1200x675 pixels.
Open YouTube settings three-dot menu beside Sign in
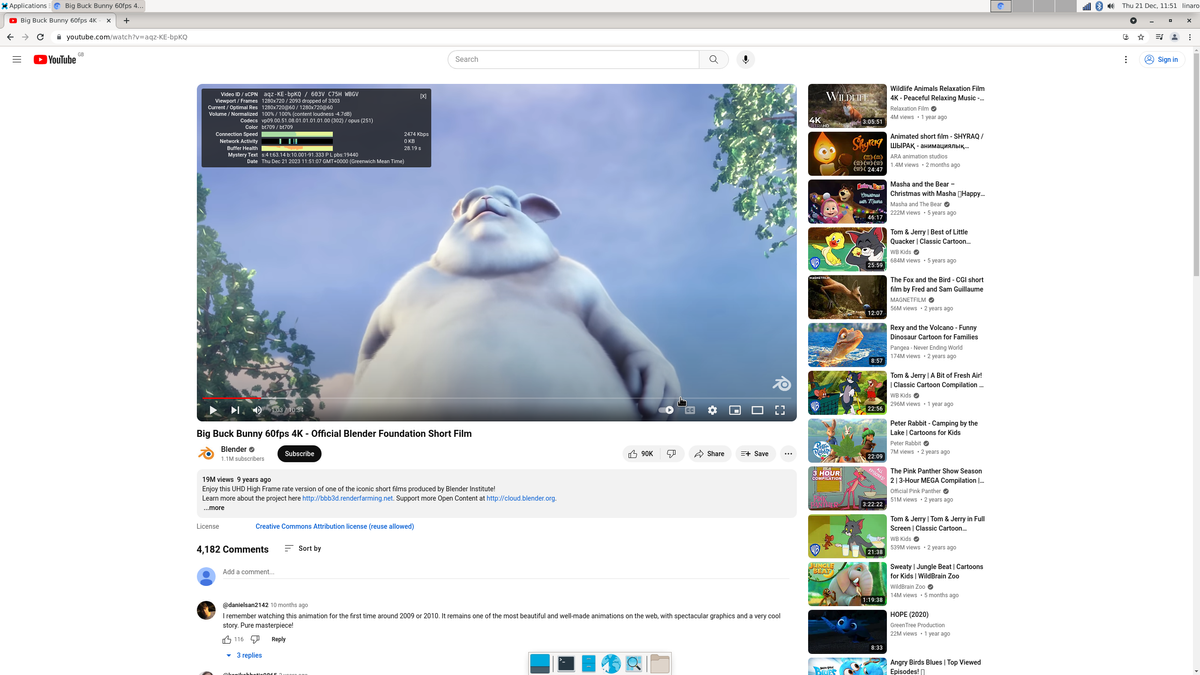pos(1126,60)
